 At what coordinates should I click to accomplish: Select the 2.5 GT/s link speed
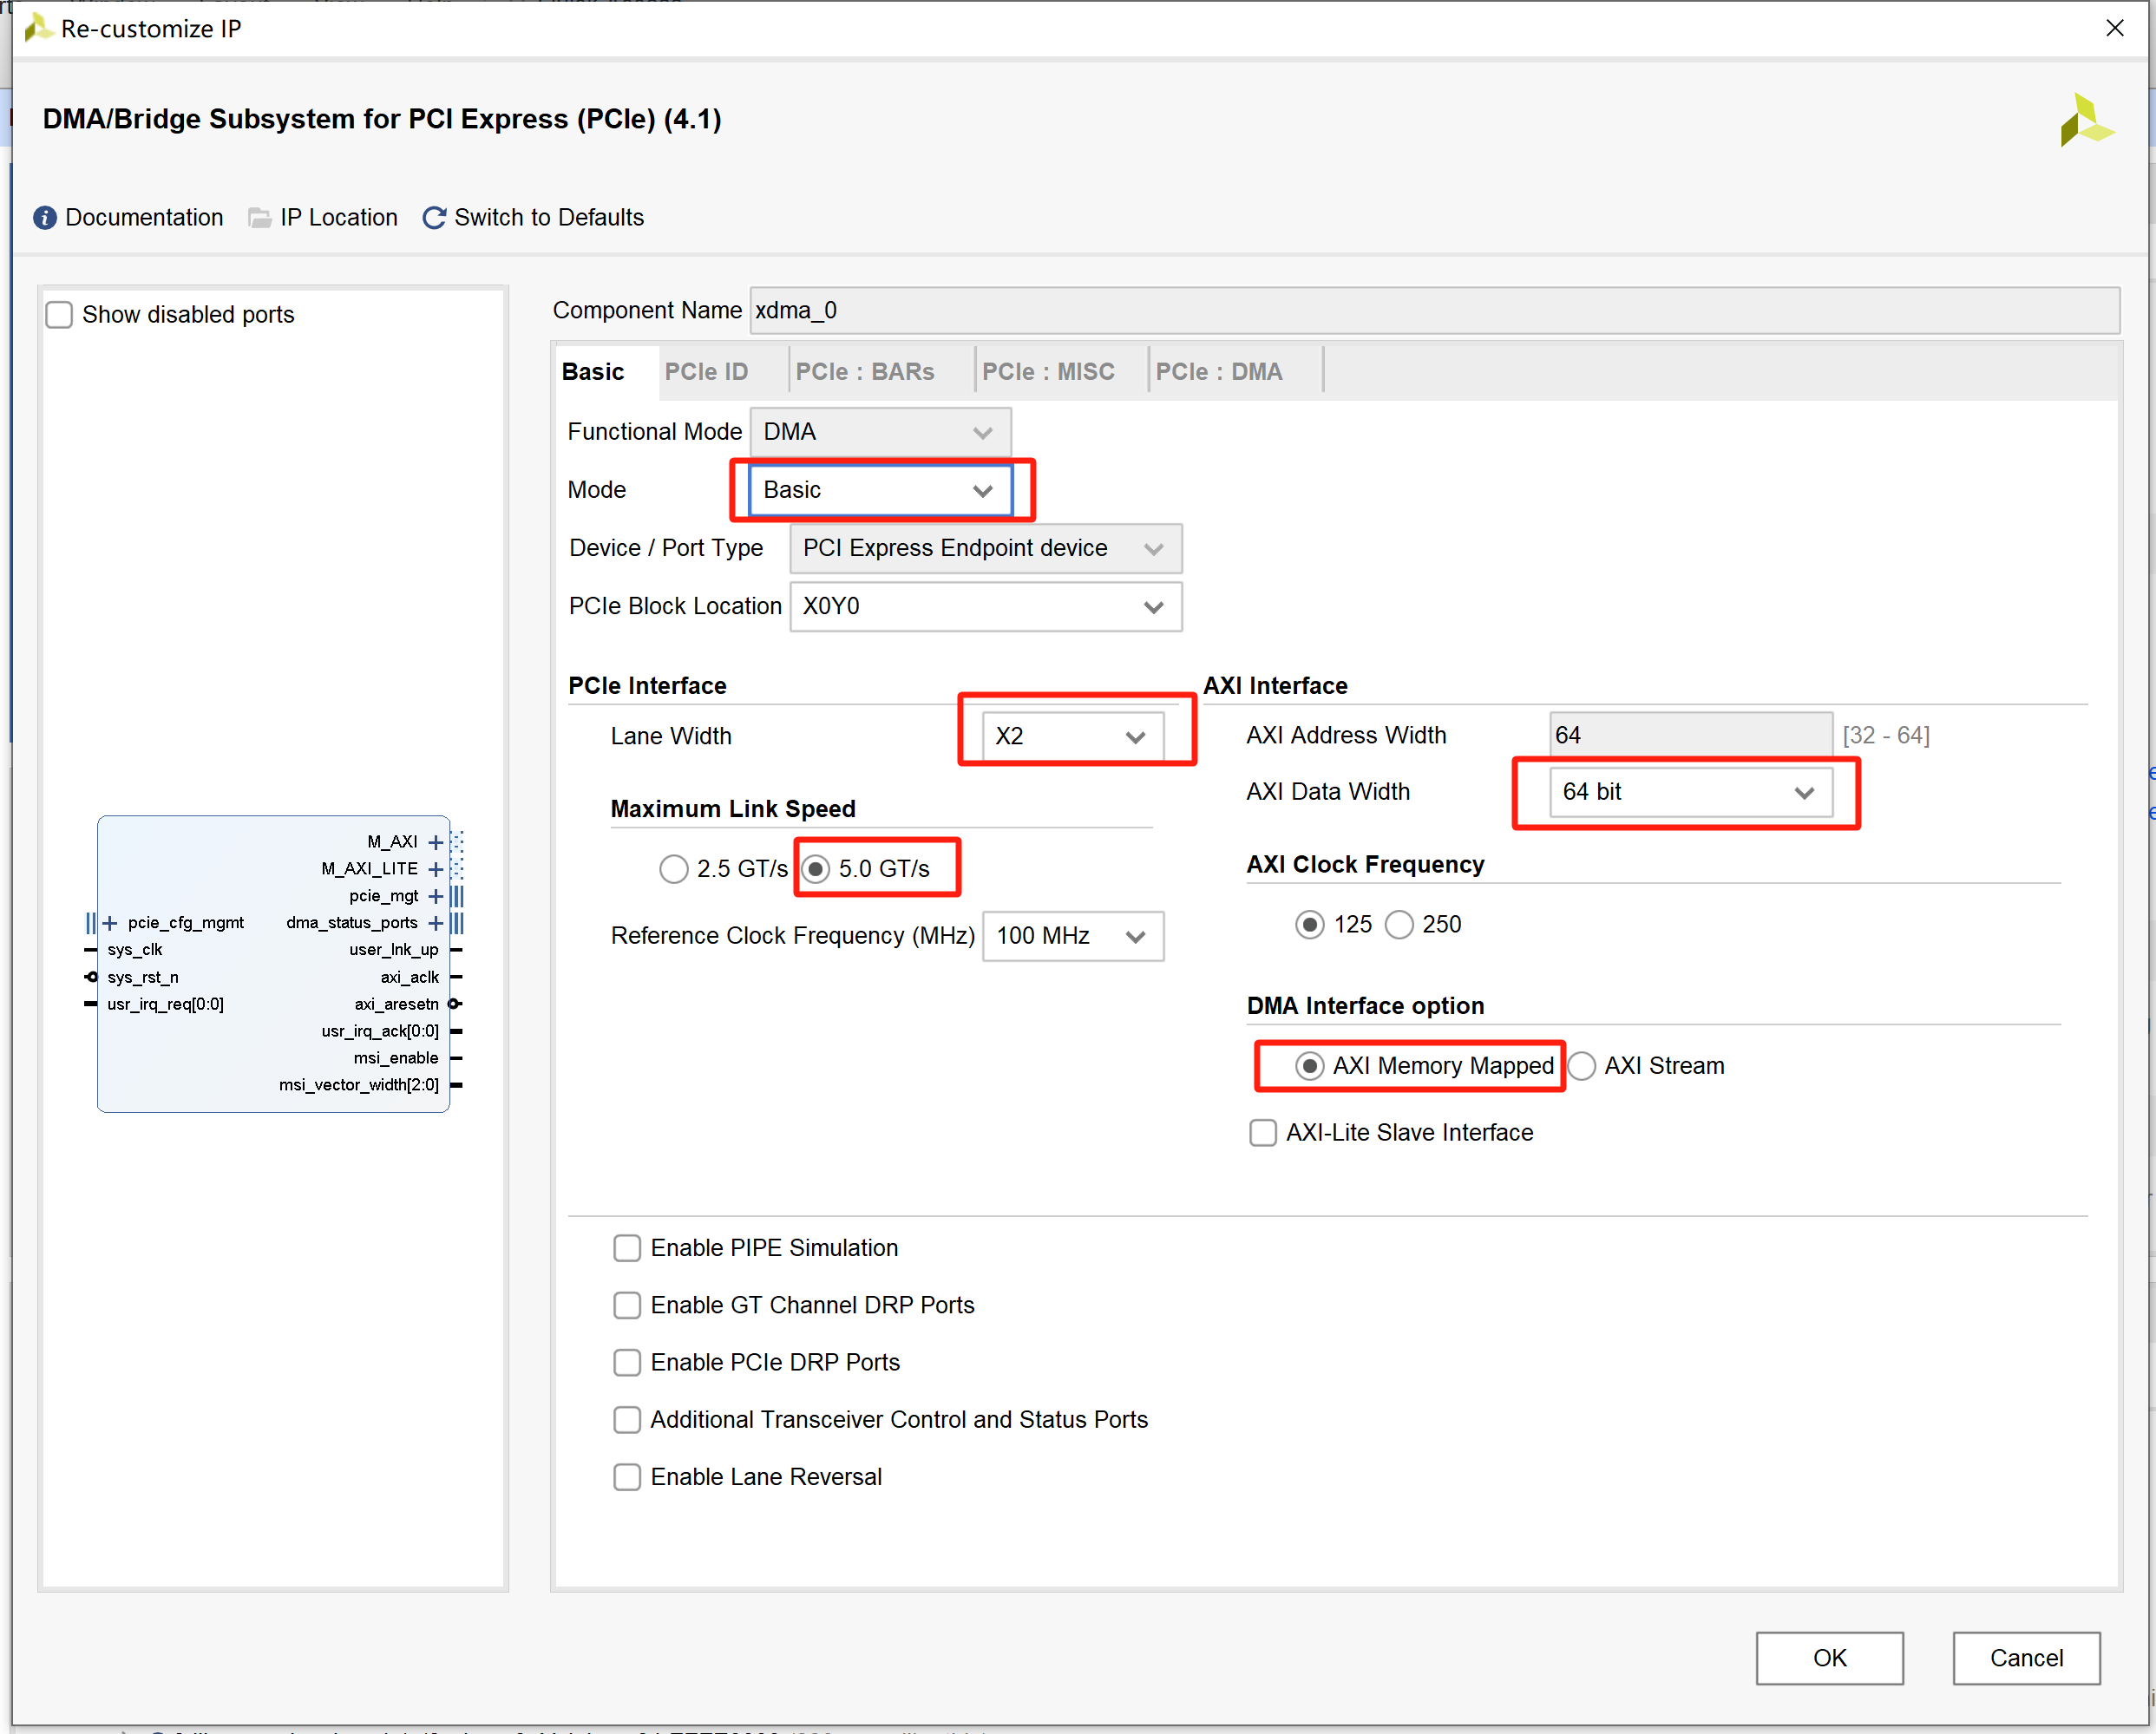coord(673,868)
